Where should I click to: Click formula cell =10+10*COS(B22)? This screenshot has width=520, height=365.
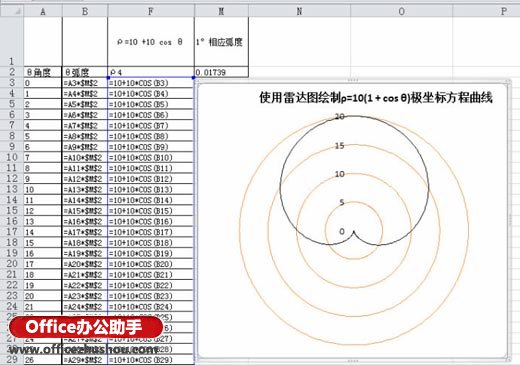[x=151, y=285]
